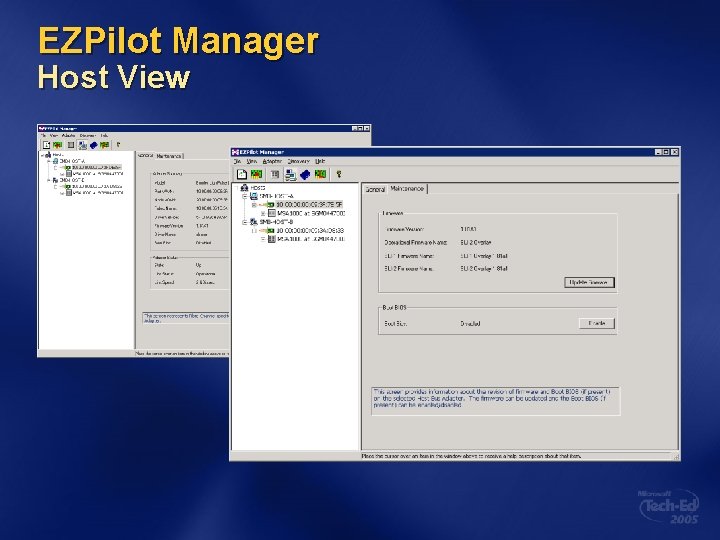Click MSA1000 storage icon under SMB-HOST-B, front window
The image size is (720, 540).
pyautogui.click(x=272, y=239)
